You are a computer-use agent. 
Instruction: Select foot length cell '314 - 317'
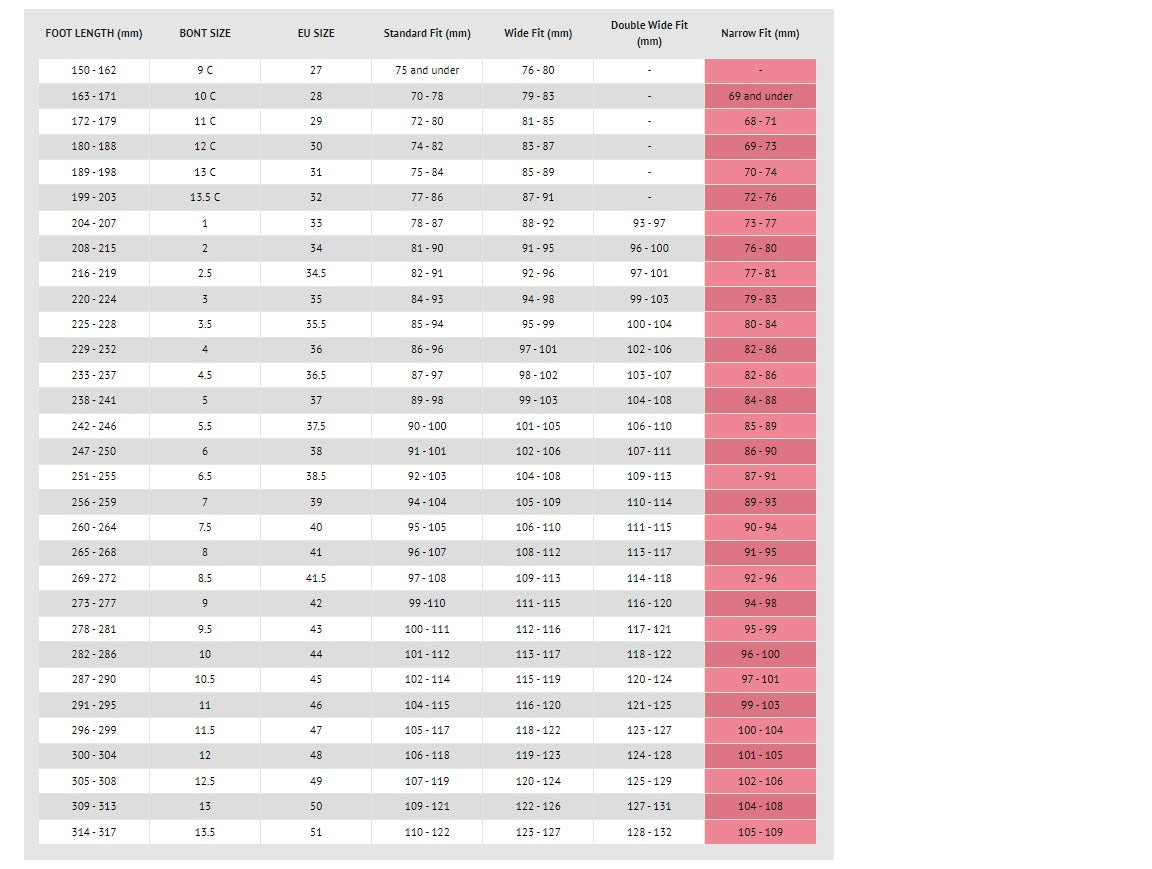click(x=94, y=832)
